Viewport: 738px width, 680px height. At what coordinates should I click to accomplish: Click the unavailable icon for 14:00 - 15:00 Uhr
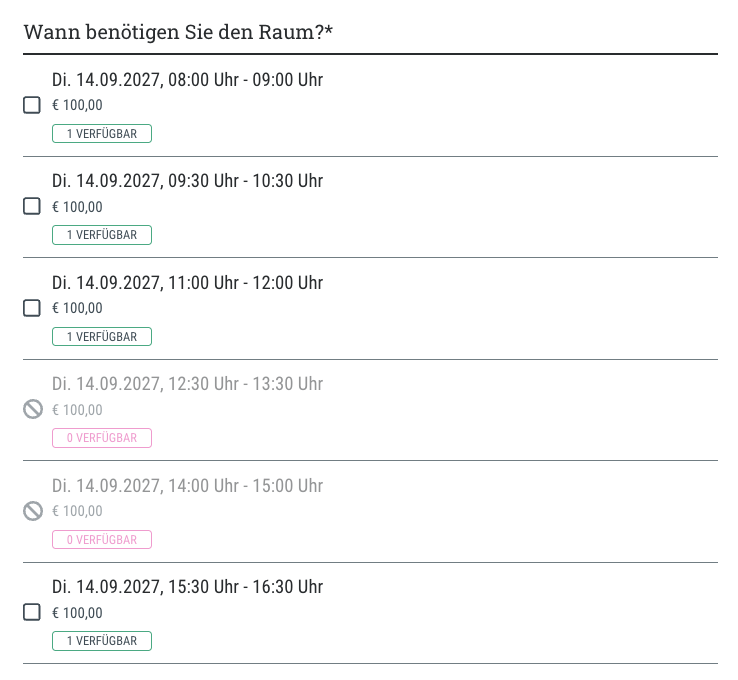pyautogui.click(x=33, y=511)
